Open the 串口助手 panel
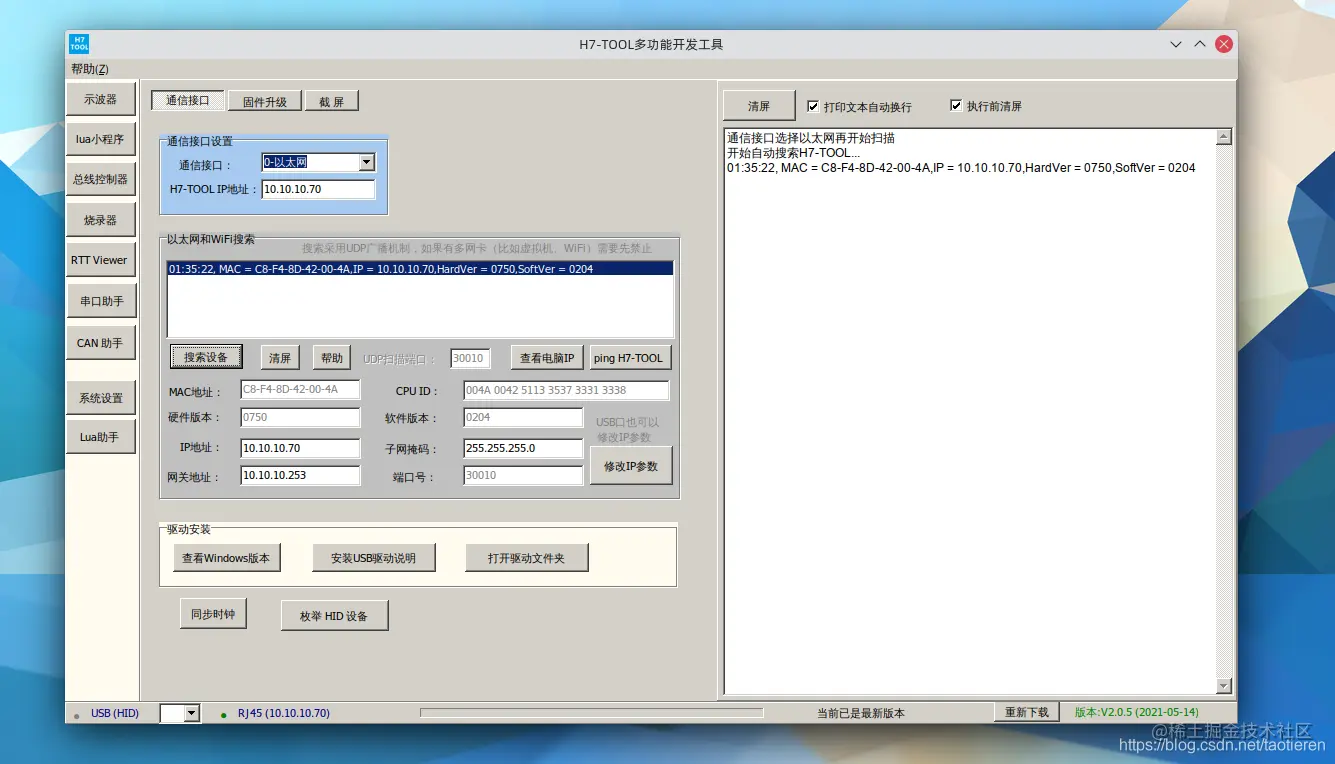 point(100,301)
